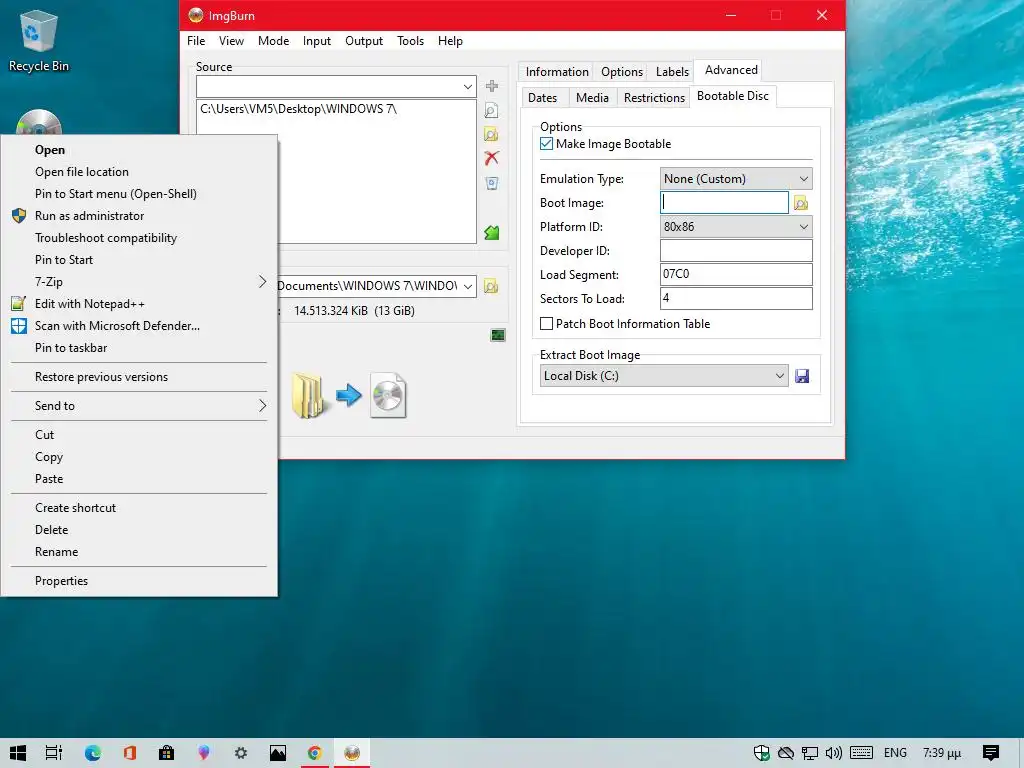Expand the 7-Zip submenu
Viewport: 1024px width, 768px height.
pyautogui.click(x=263, y=281)
